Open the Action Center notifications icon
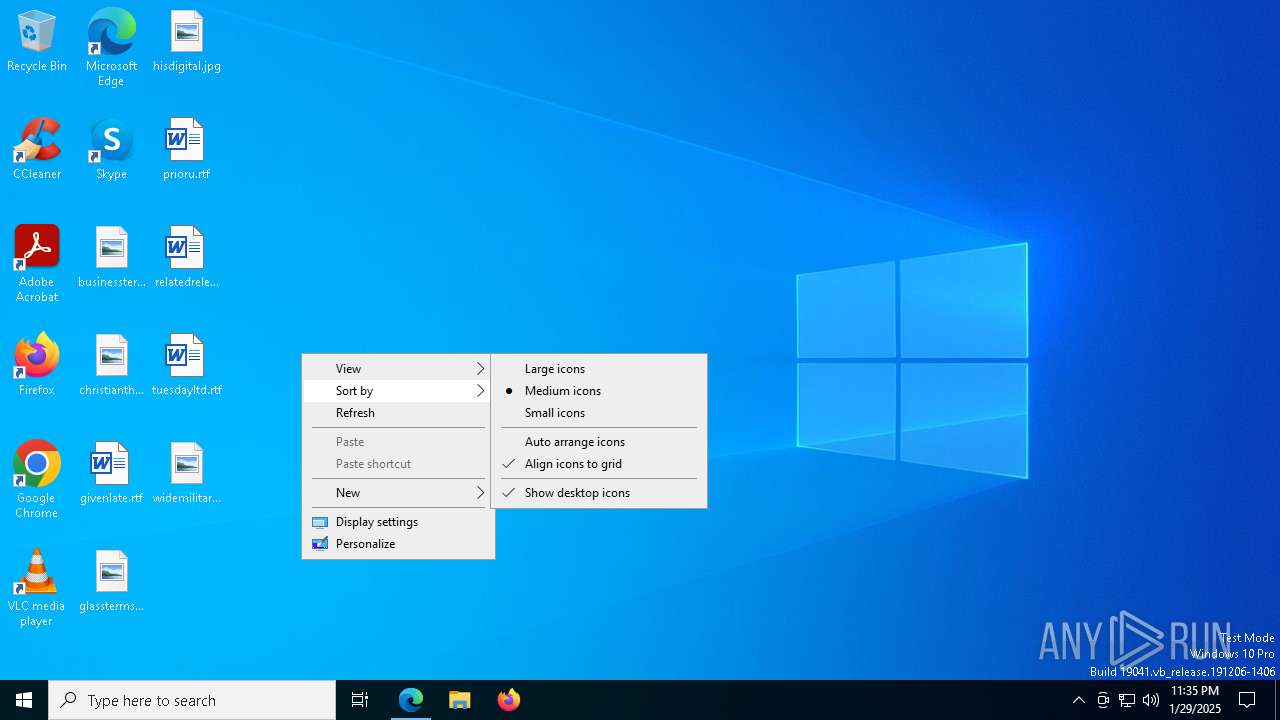This screenshot has width=1280, height=720. click(x=1247, y=700)
